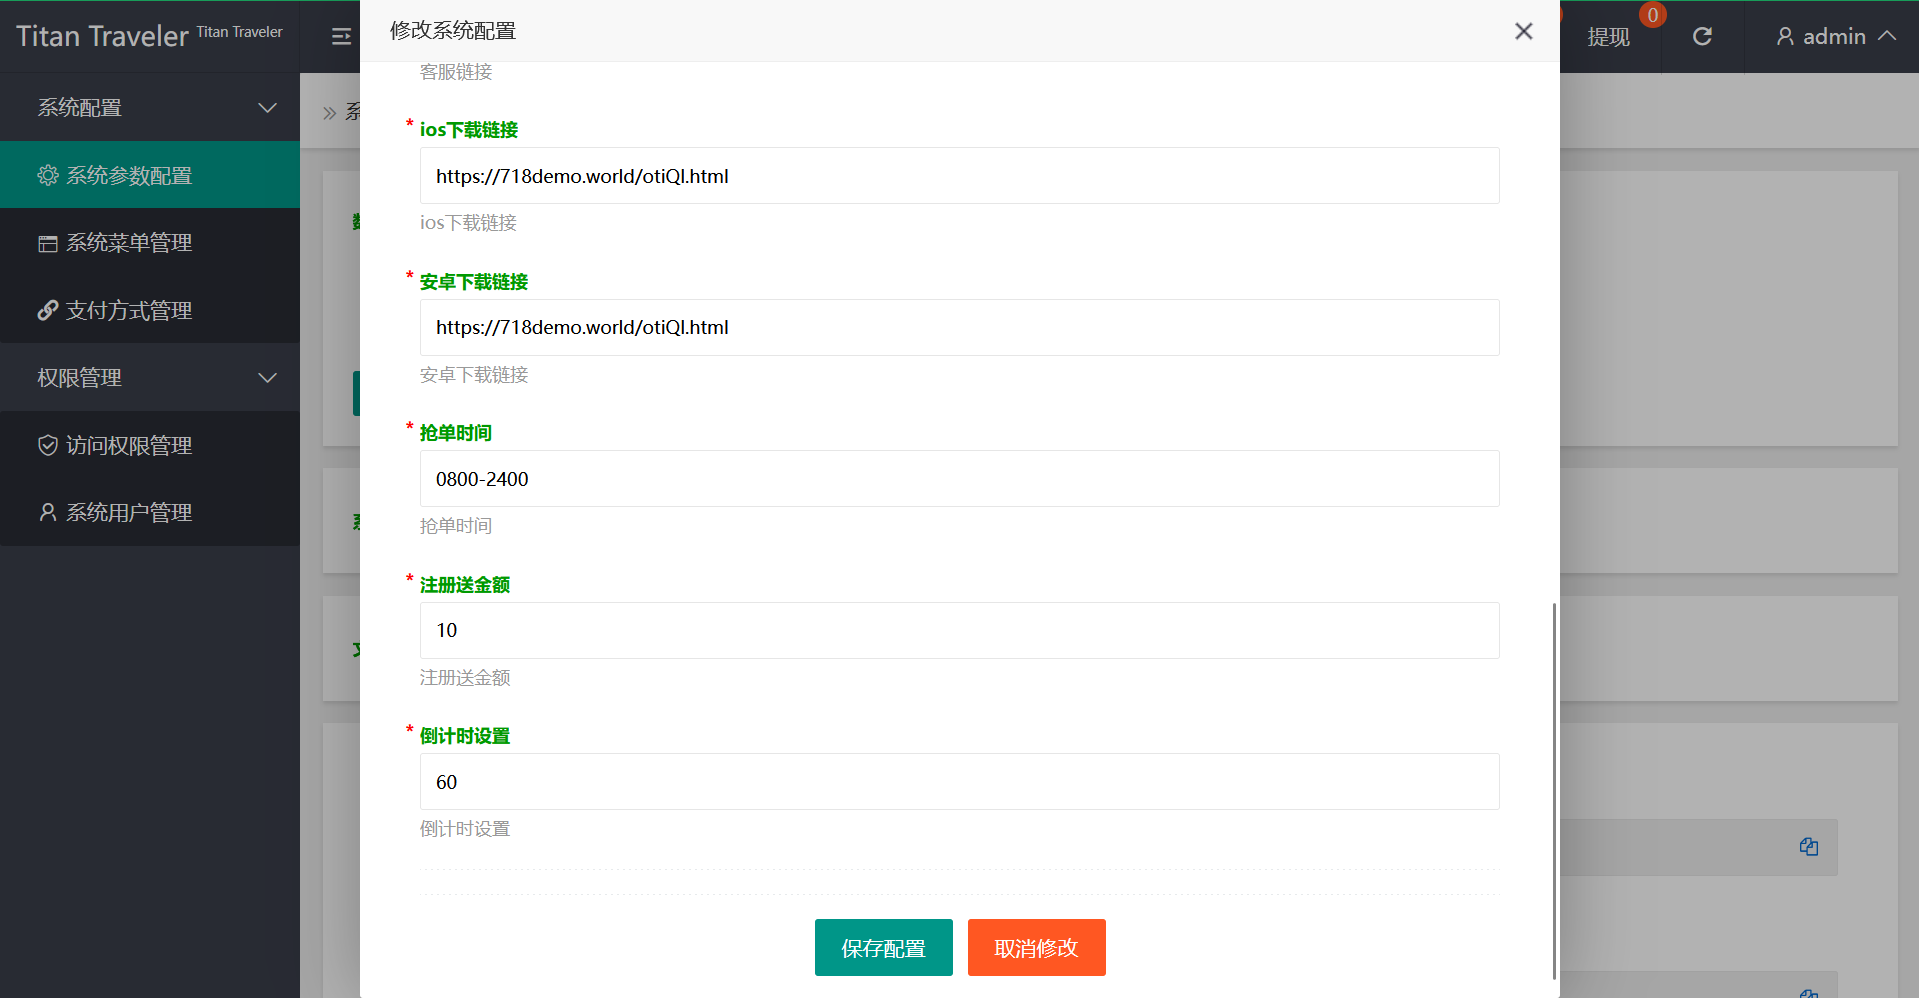This screenshot has height=998, width=1919.
Task: Click the copy icon in right panel
Action: [x=1808, y=847]
